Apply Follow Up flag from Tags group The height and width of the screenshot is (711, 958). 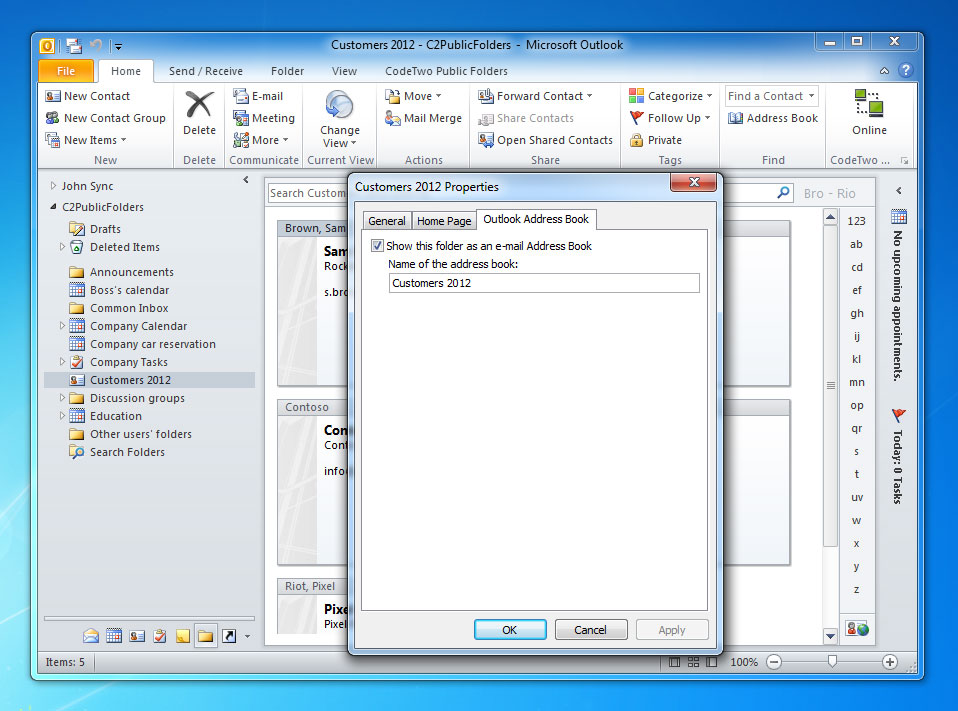668,118
